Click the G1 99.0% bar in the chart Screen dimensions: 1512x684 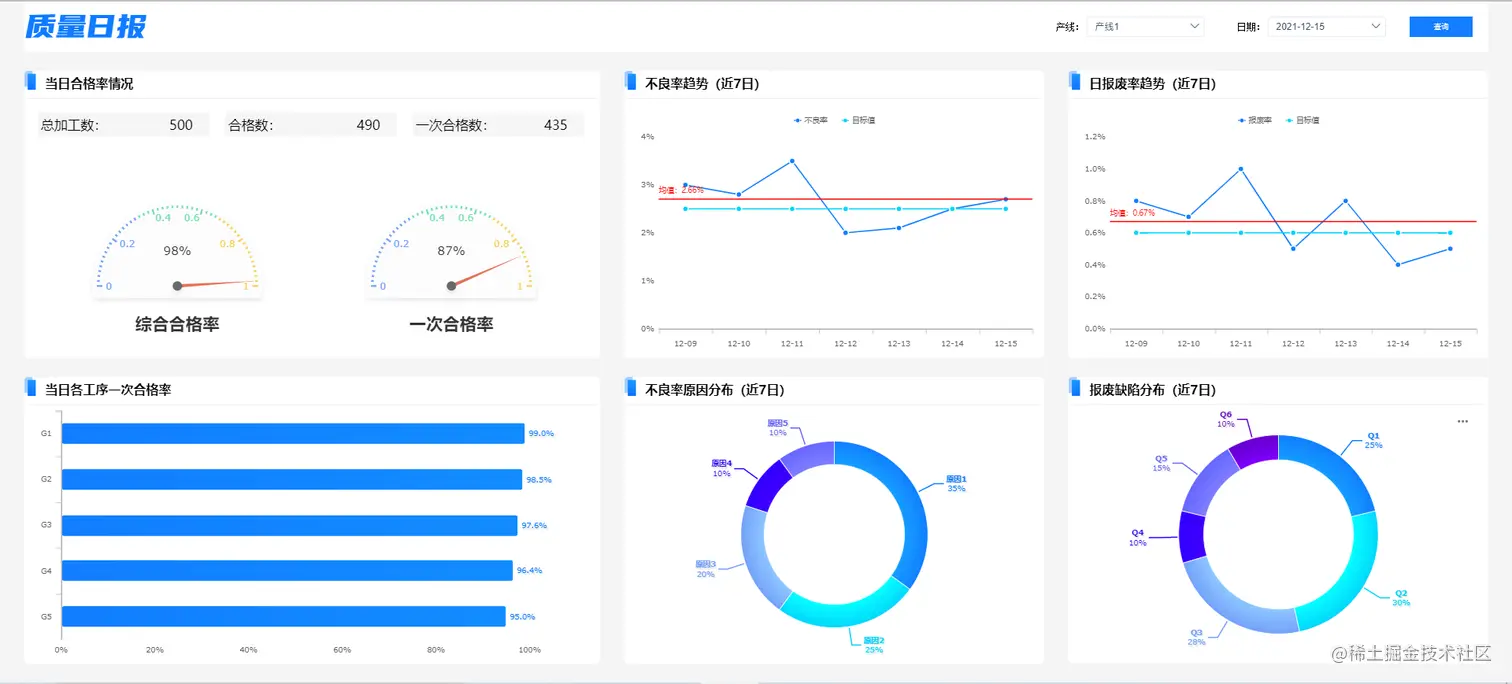(290, 433)
